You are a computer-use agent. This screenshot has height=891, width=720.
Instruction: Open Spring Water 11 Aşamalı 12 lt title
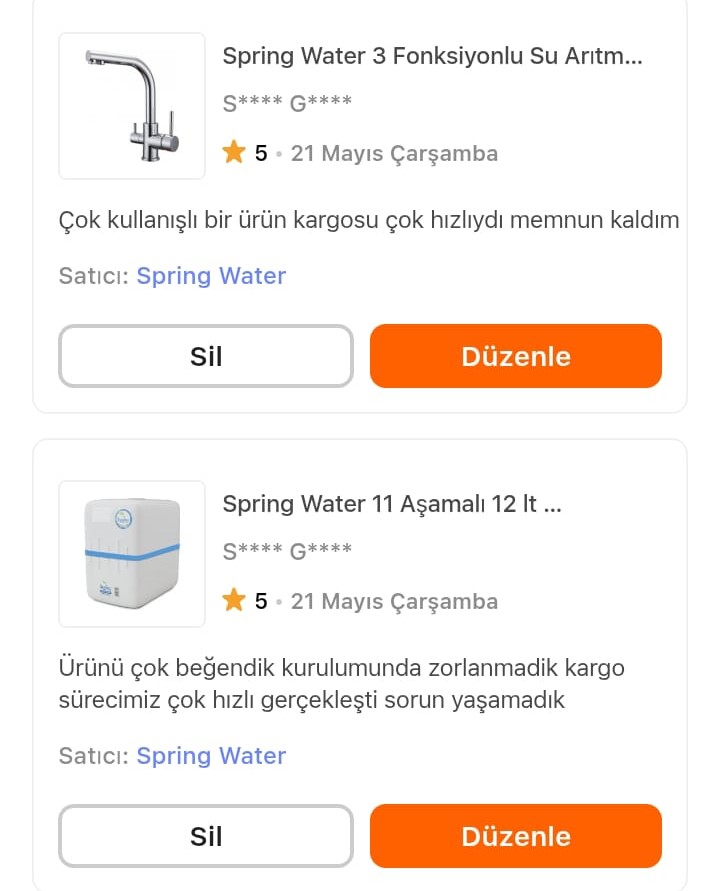(392, 505)
